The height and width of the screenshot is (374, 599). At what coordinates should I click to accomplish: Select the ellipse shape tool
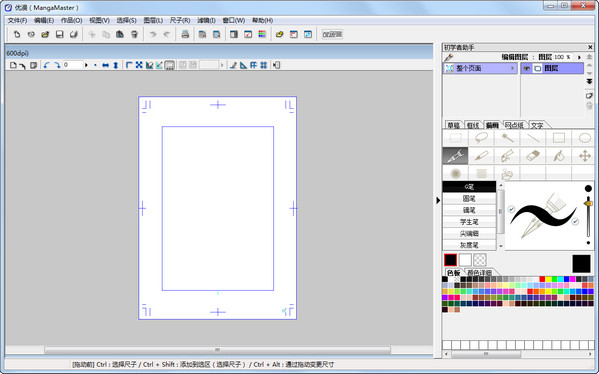click(x=584, y=138)
